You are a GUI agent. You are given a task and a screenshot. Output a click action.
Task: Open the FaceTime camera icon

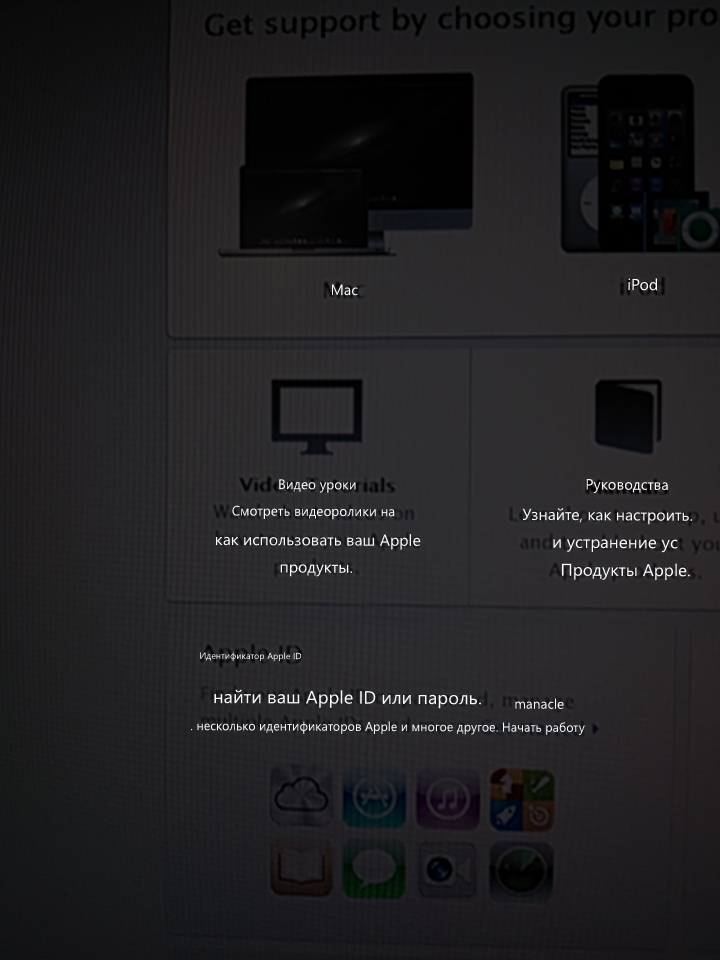(x=447, y=870)
